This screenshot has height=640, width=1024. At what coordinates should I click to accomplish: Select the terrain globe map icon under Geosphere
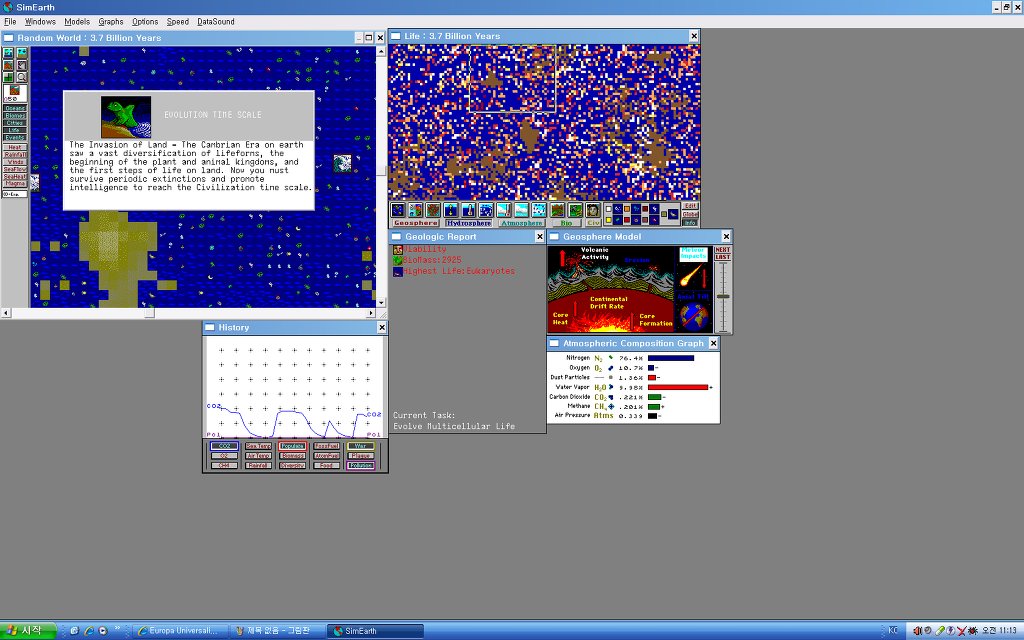pos(398,210)
